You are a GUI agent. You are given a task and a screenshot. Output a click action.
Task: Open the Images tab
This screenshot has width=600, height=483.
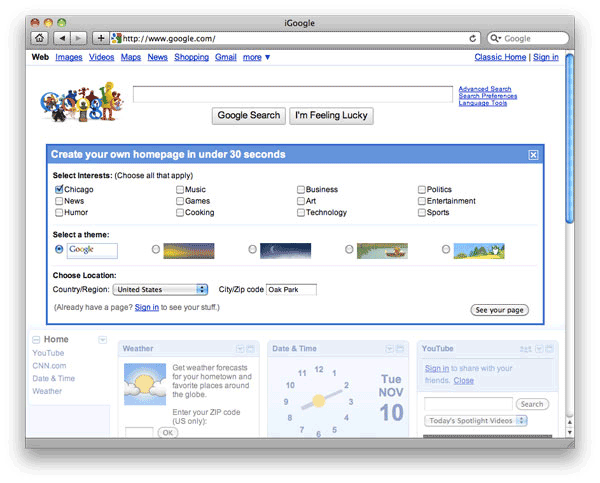[68, 57]
